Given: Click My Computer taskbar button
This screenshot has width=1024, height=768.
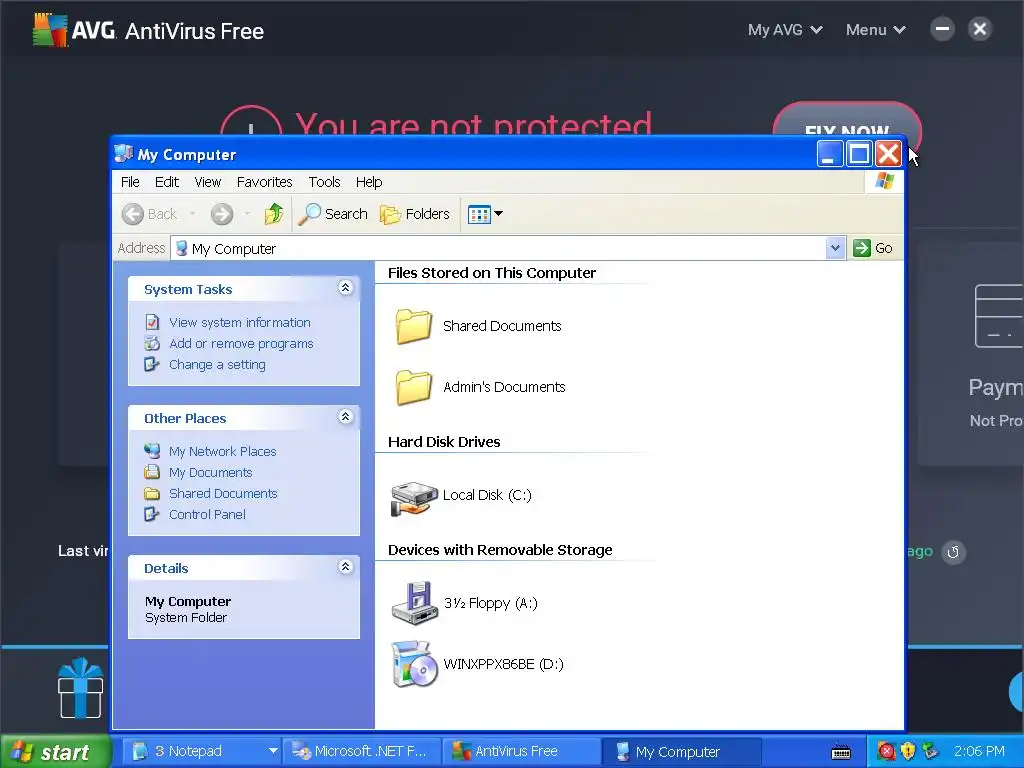Looking at the screenshot, I should [681, 752].
